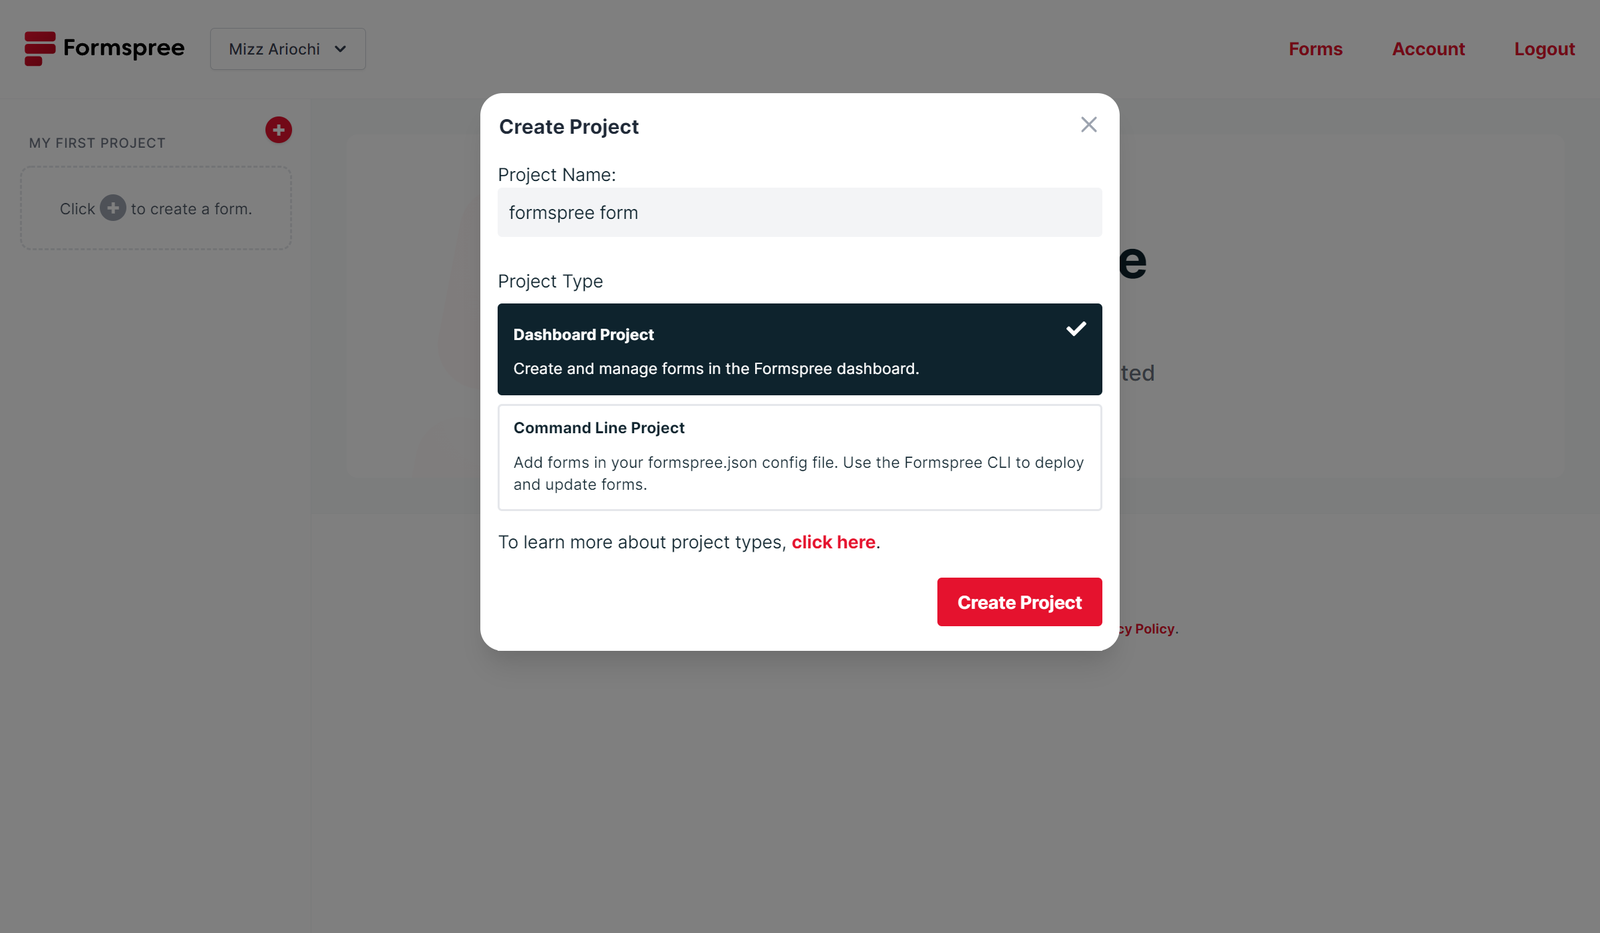Viewport: 1600px width, 933px height.
Task: Close the Create Project dialog with X
Action: [1089, 124]
